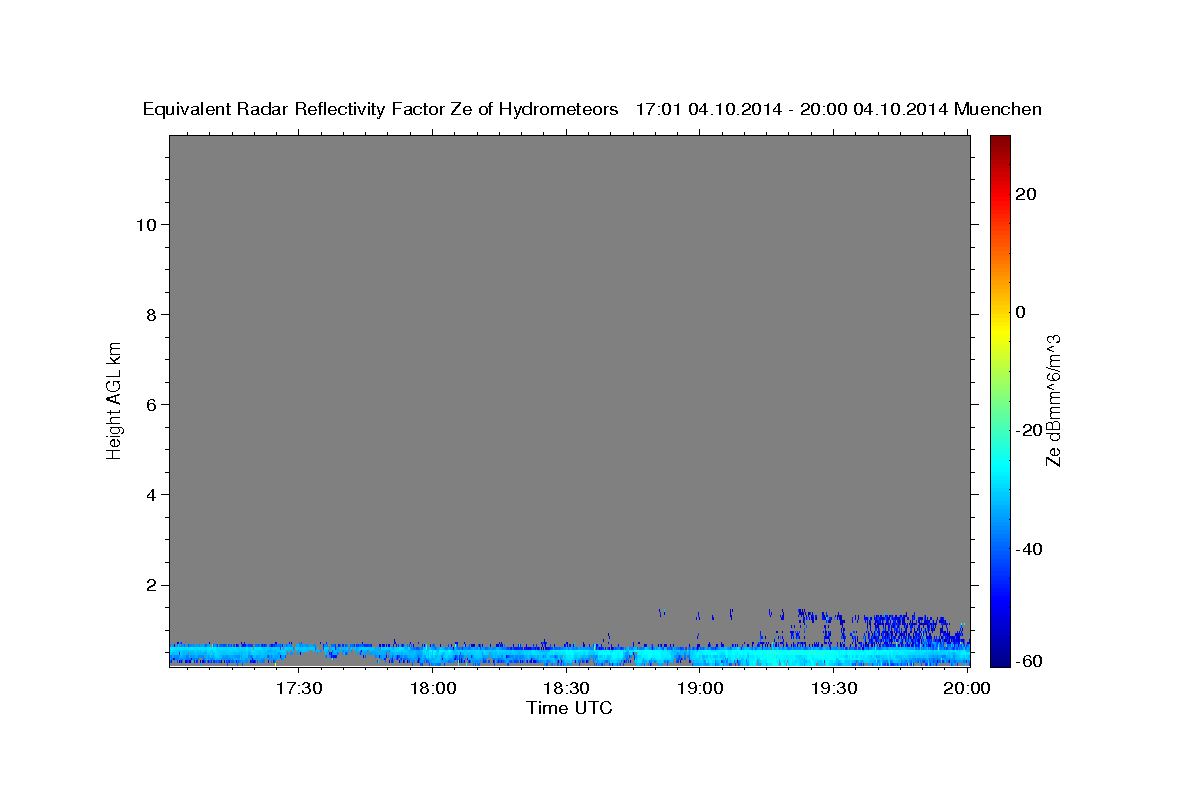The width and height of the screenshot is (1200, 800).
Task: Click the cyan reflectivity band near 19:30
Action: pyautogui.click(x=833, y=656)
